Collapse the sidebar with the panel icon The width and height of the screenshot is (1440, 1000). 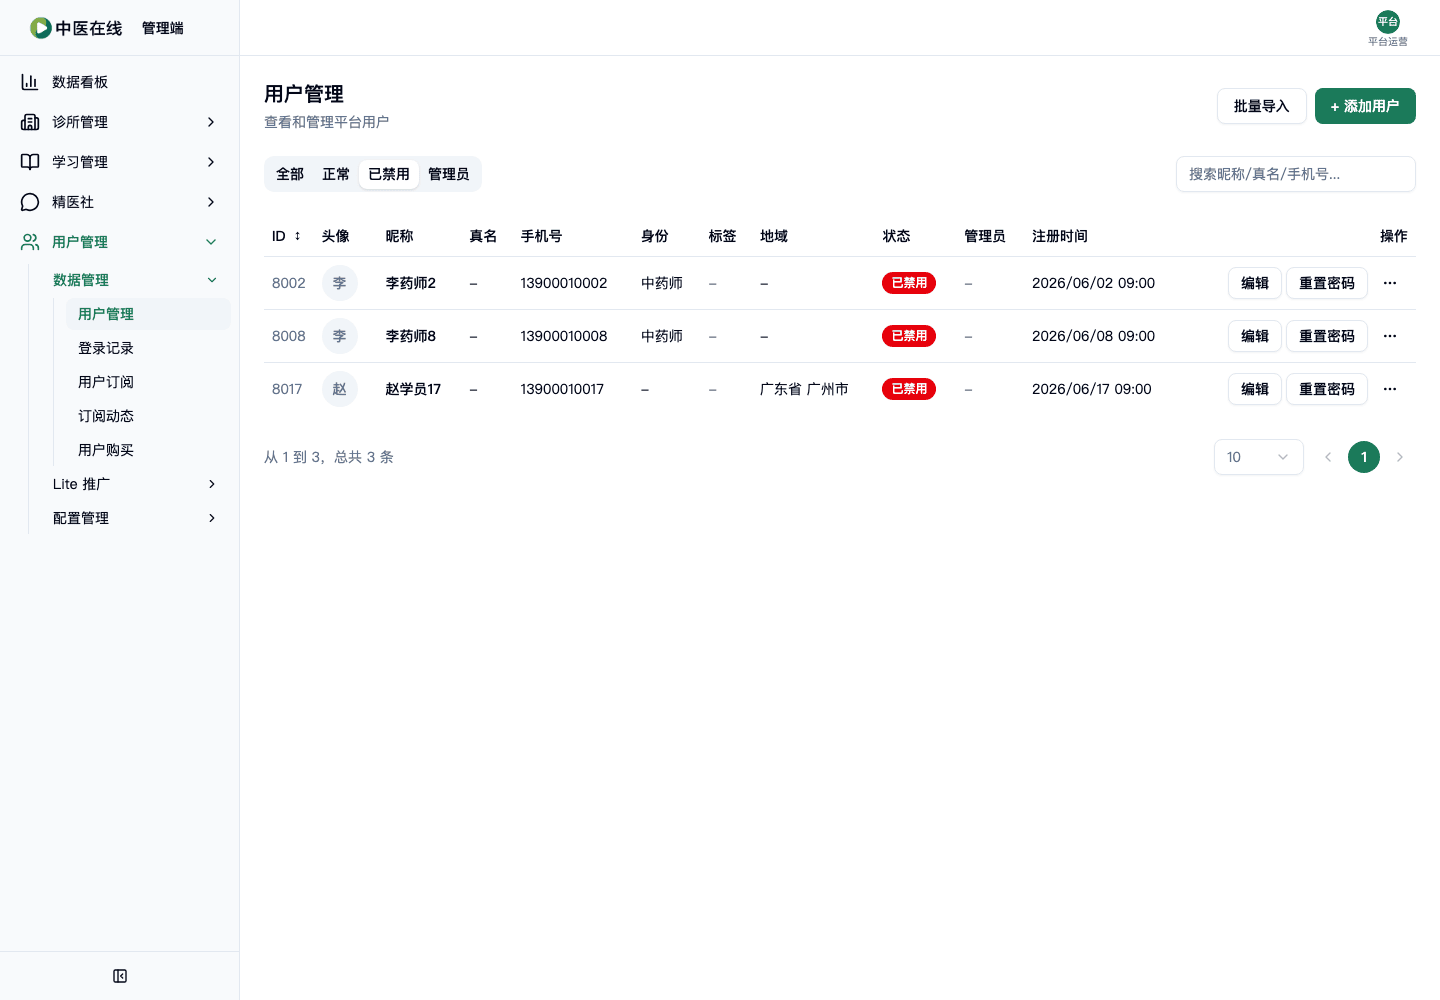pyautogui.click(x=120, y=976)
